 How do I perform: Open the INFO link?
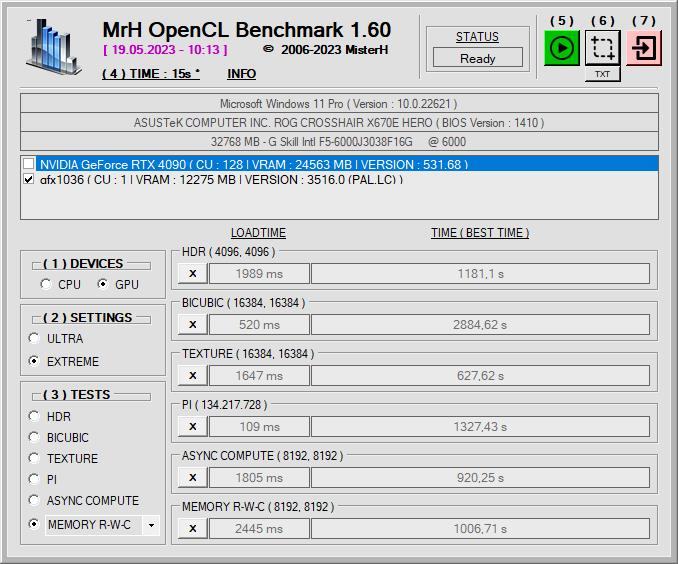[241, 74]
